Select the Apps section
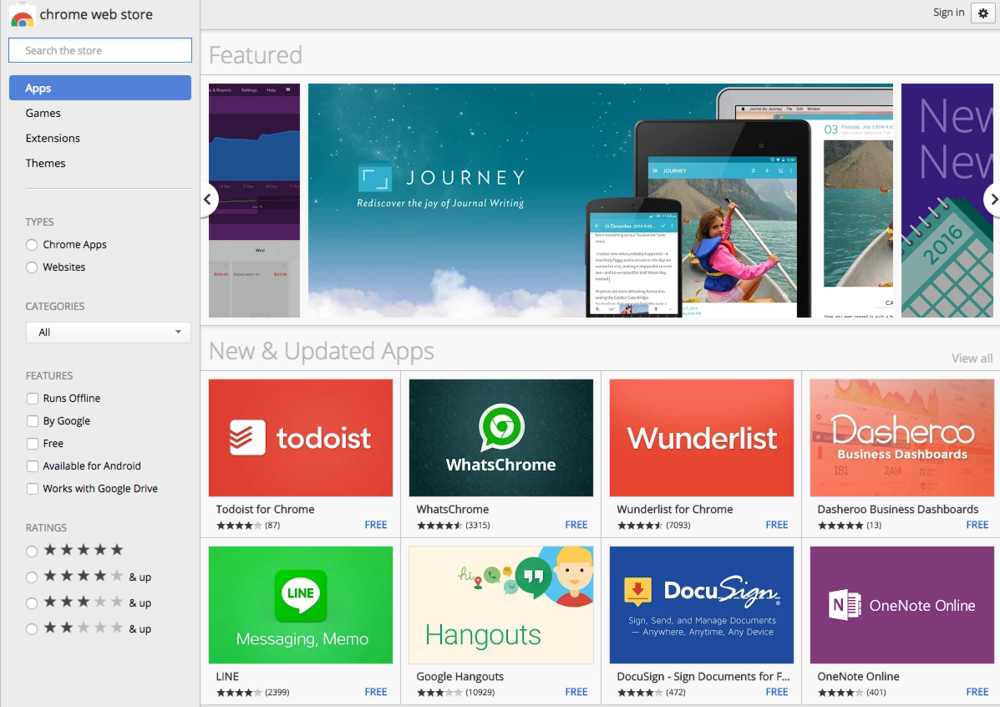Image resolution: width=1000 pixels, height=707 pixels. [x=100, y=88]
